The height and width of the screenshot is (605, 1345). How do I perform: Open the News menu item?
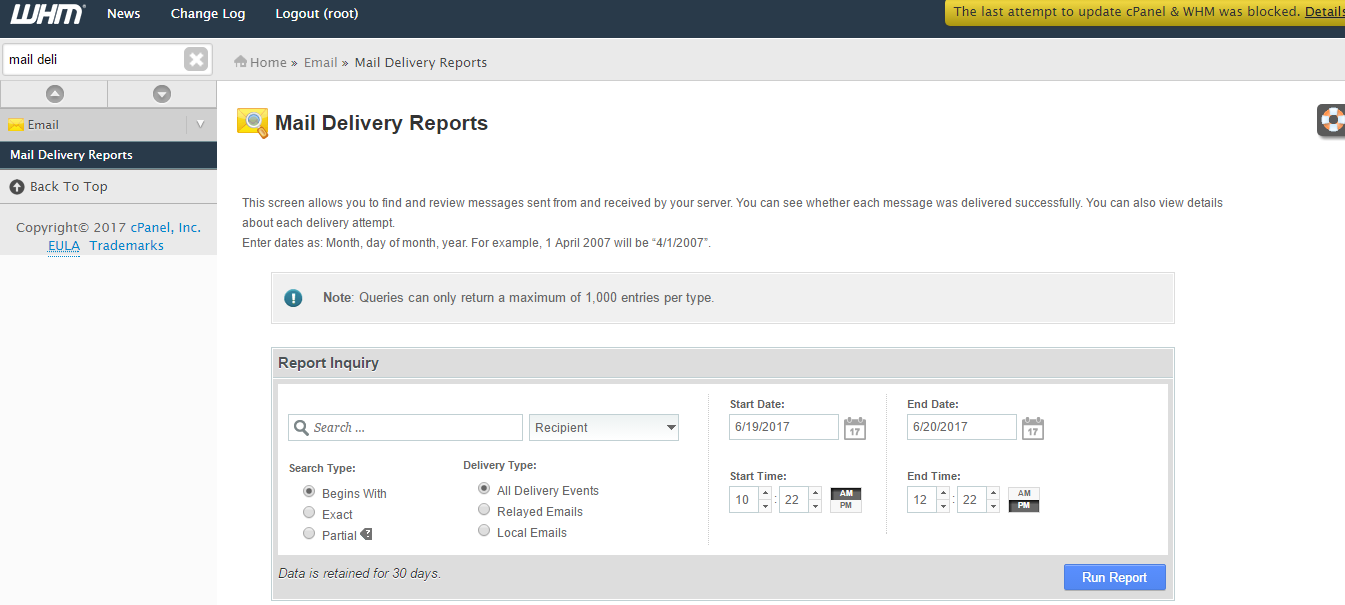124,14
